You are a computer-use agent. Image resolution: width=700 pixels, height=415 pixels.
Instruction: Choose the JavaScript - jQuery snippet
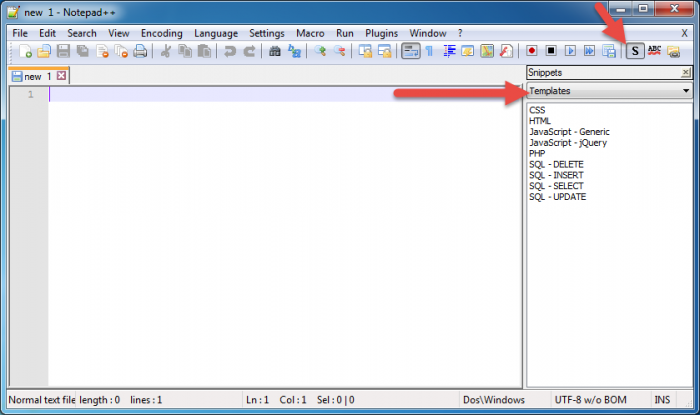(x=567, y=142)
